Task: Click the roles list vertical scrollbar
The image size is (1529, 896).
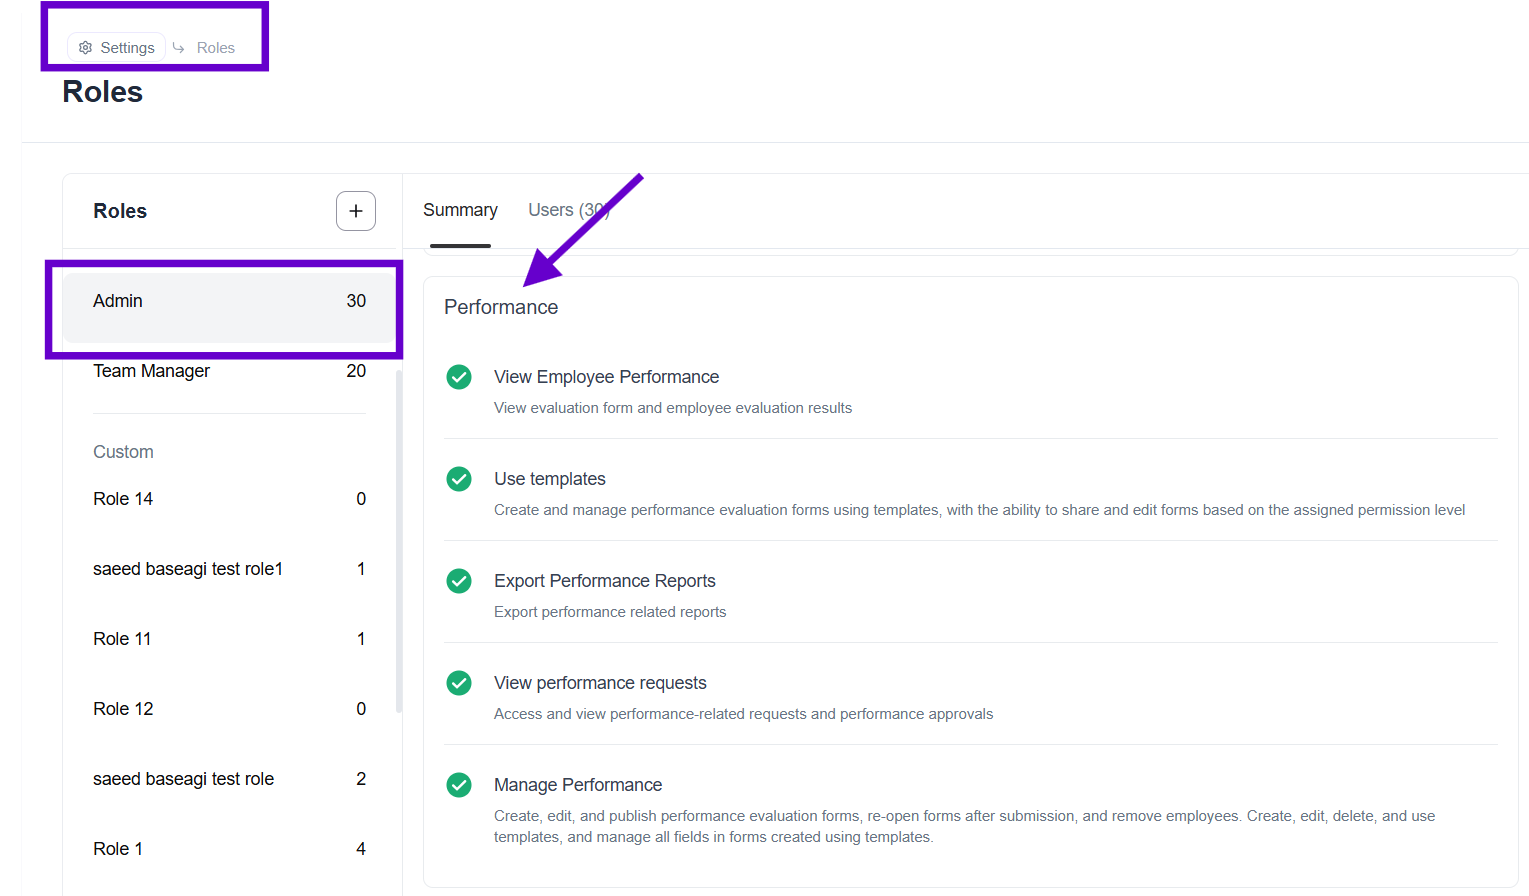Action: [399, 540]
